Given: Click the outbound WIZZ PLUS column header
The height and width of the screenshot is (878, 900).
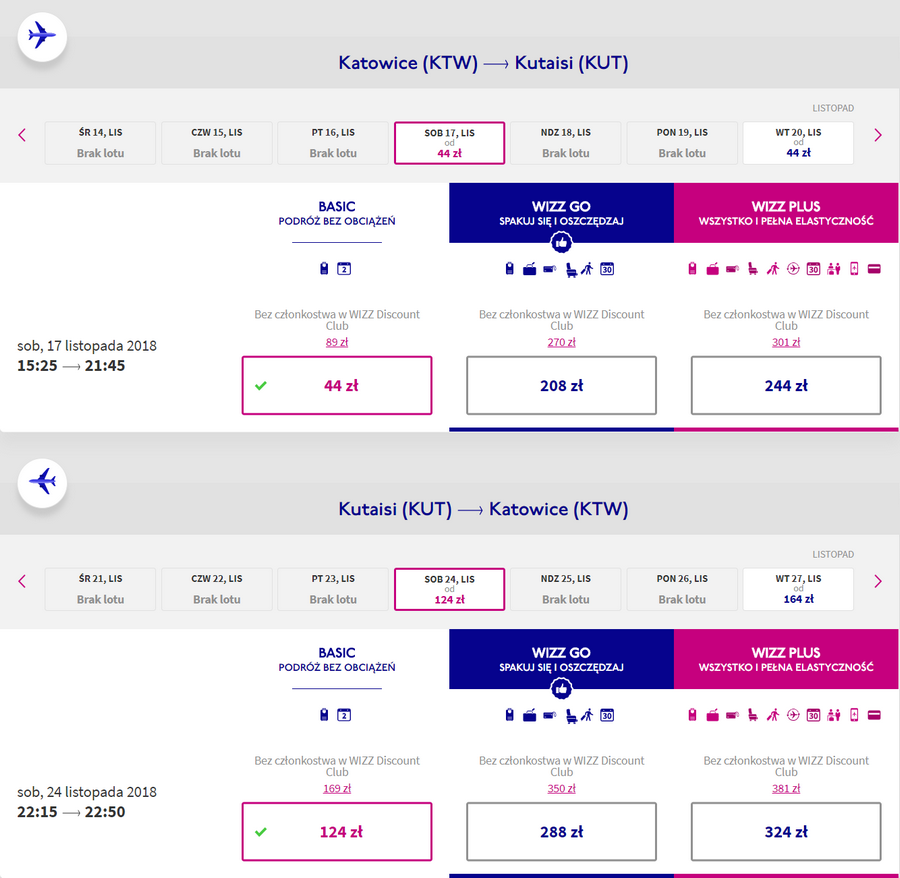Looking at the screenshot, I should pyautogui.click(x=786, y=213).
